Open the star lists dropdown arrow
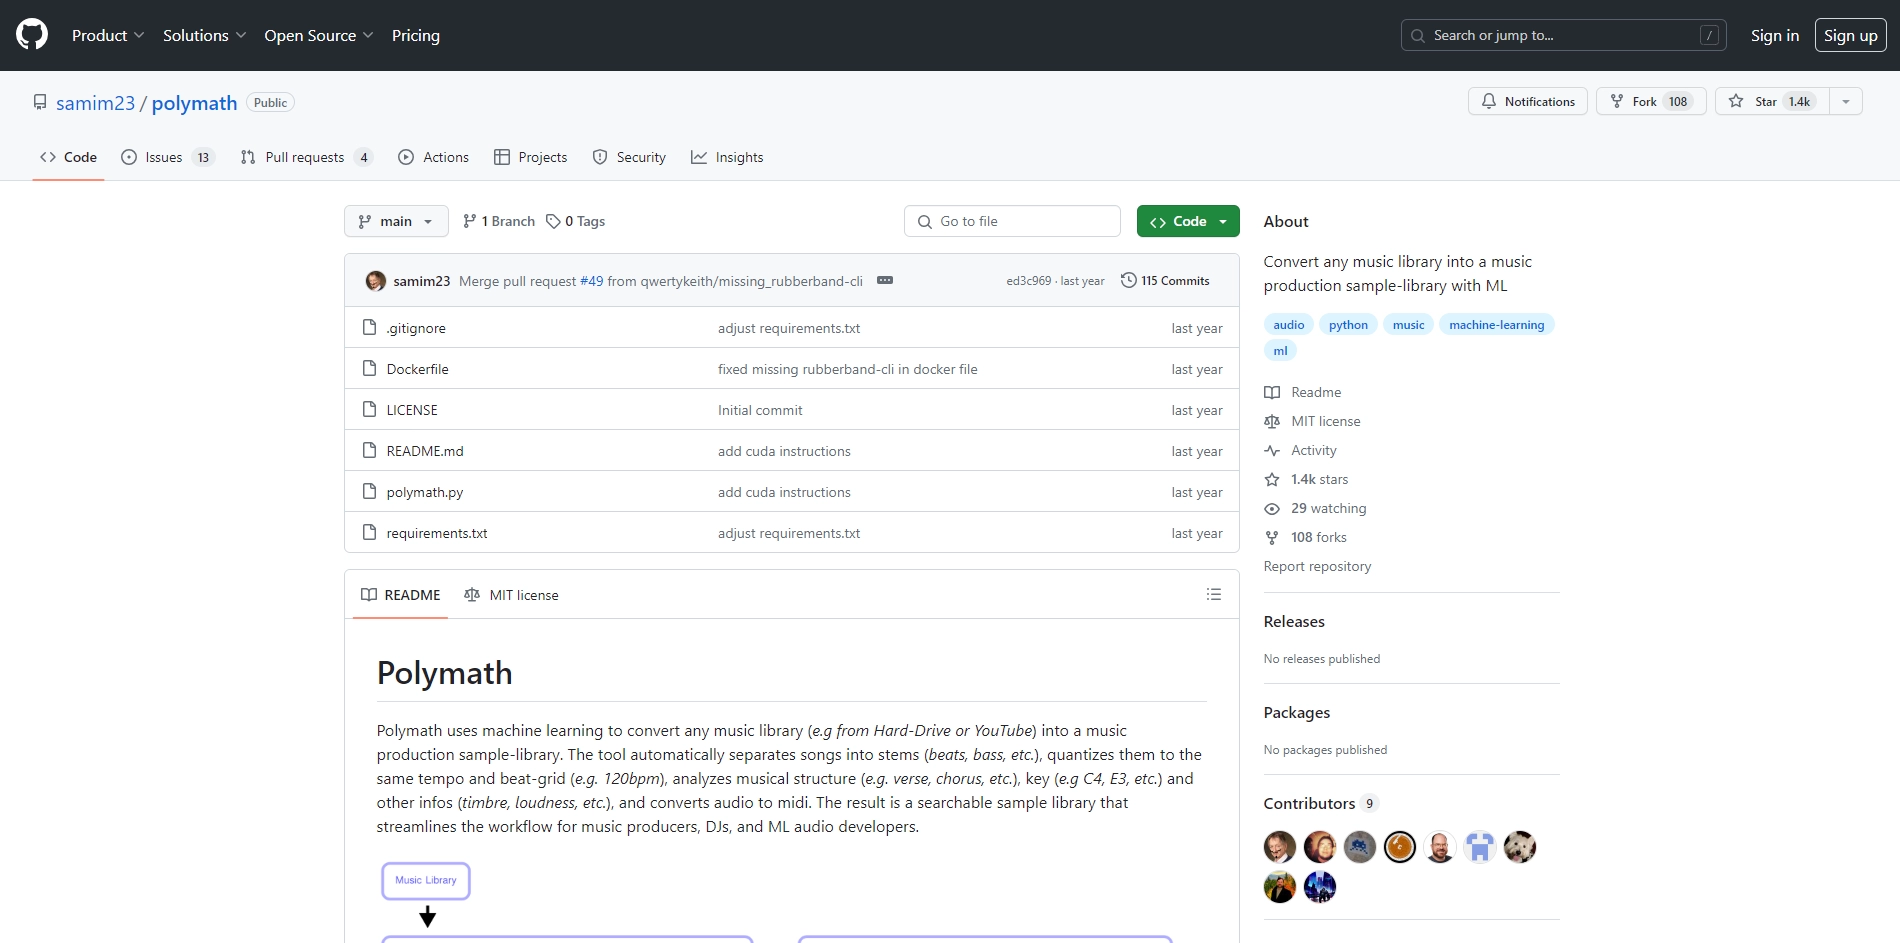Screen dimensions: 1900x943 tap(1846, 101)
